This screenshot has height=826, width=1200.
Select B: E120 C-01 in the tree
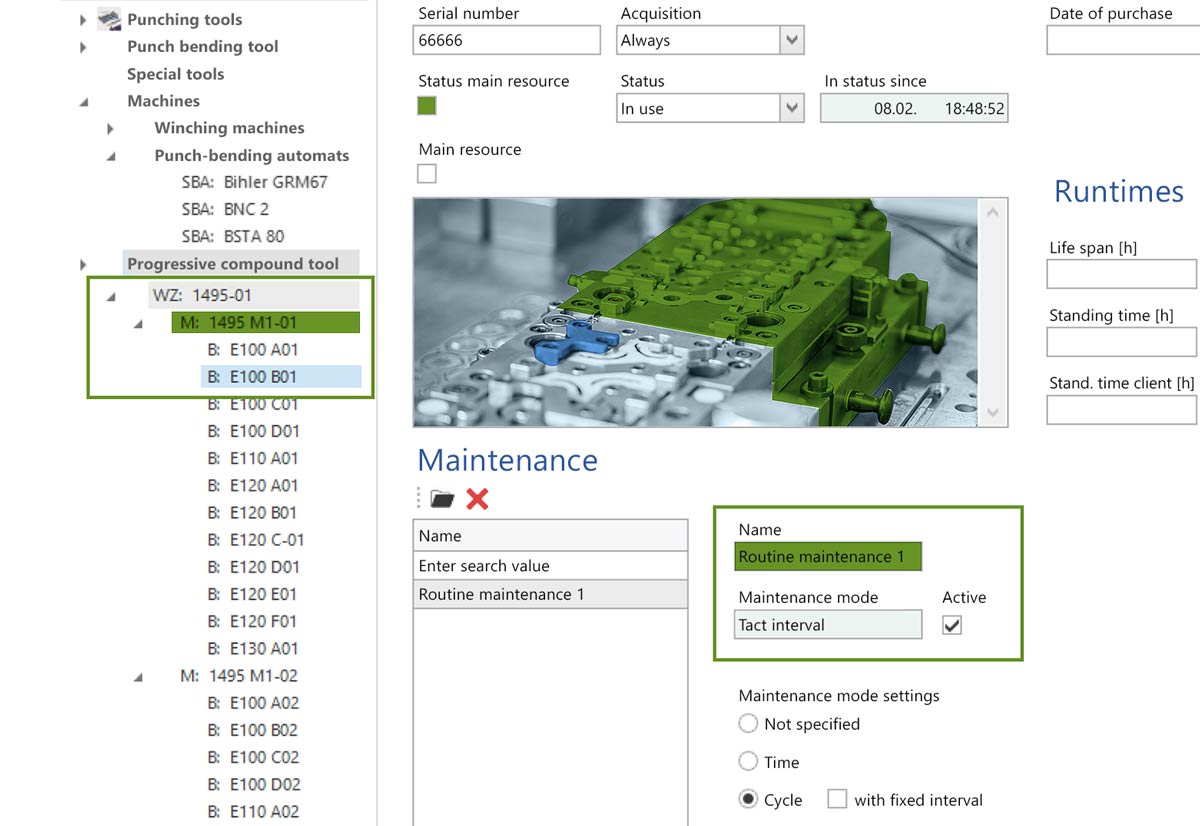pyautogui.click(x=255, y=539)
